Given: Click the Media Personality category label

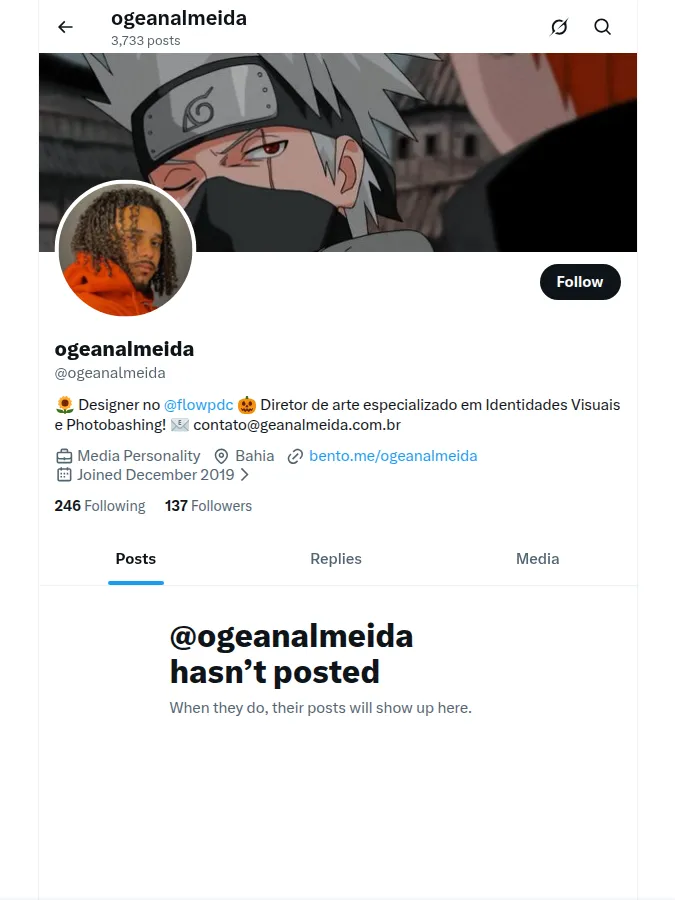Looking at the screenshot, I should tap(139, 456).
